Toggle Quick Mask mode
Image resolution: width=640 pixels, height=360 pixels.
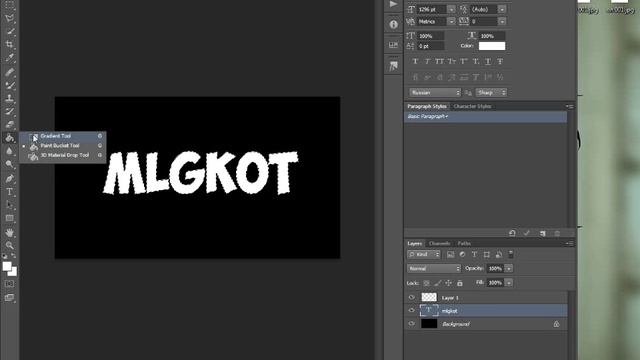(x=9, y=284)
